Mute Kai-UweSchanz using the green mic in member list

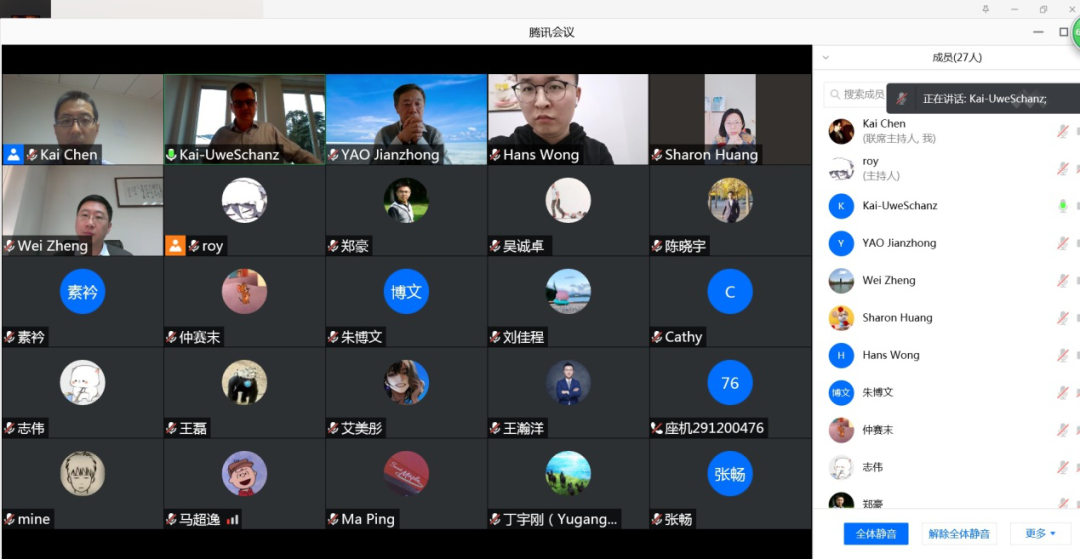coord(1062,206)
